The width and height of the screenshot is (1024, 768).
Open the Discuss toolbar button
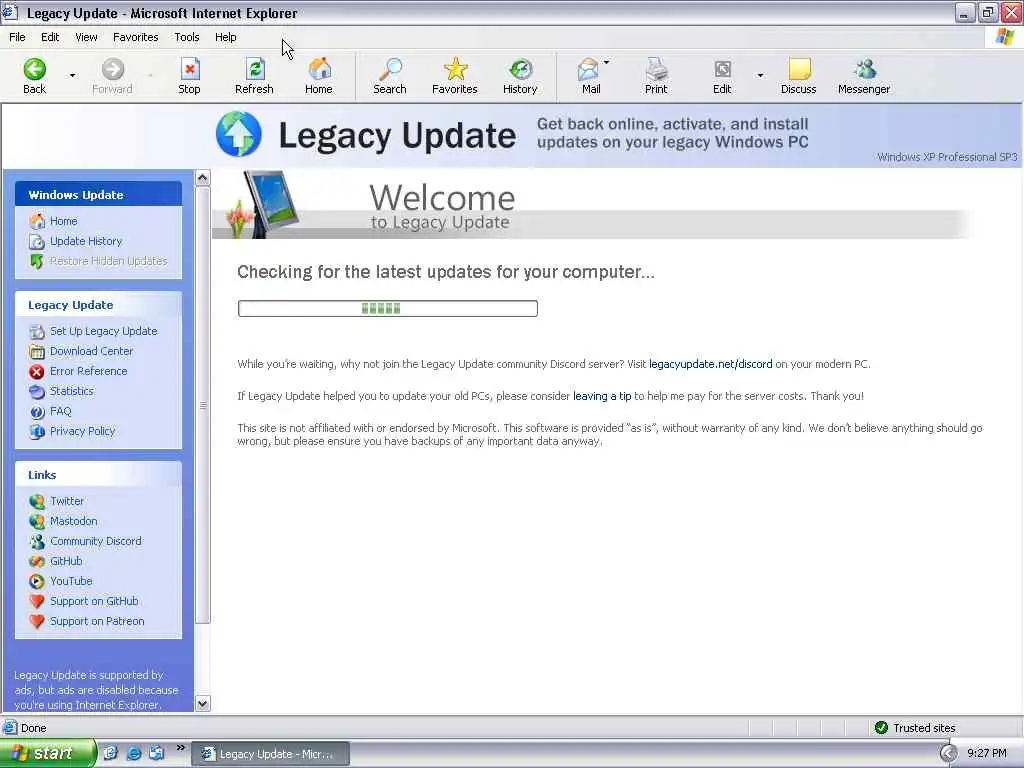tap(799, 76)
